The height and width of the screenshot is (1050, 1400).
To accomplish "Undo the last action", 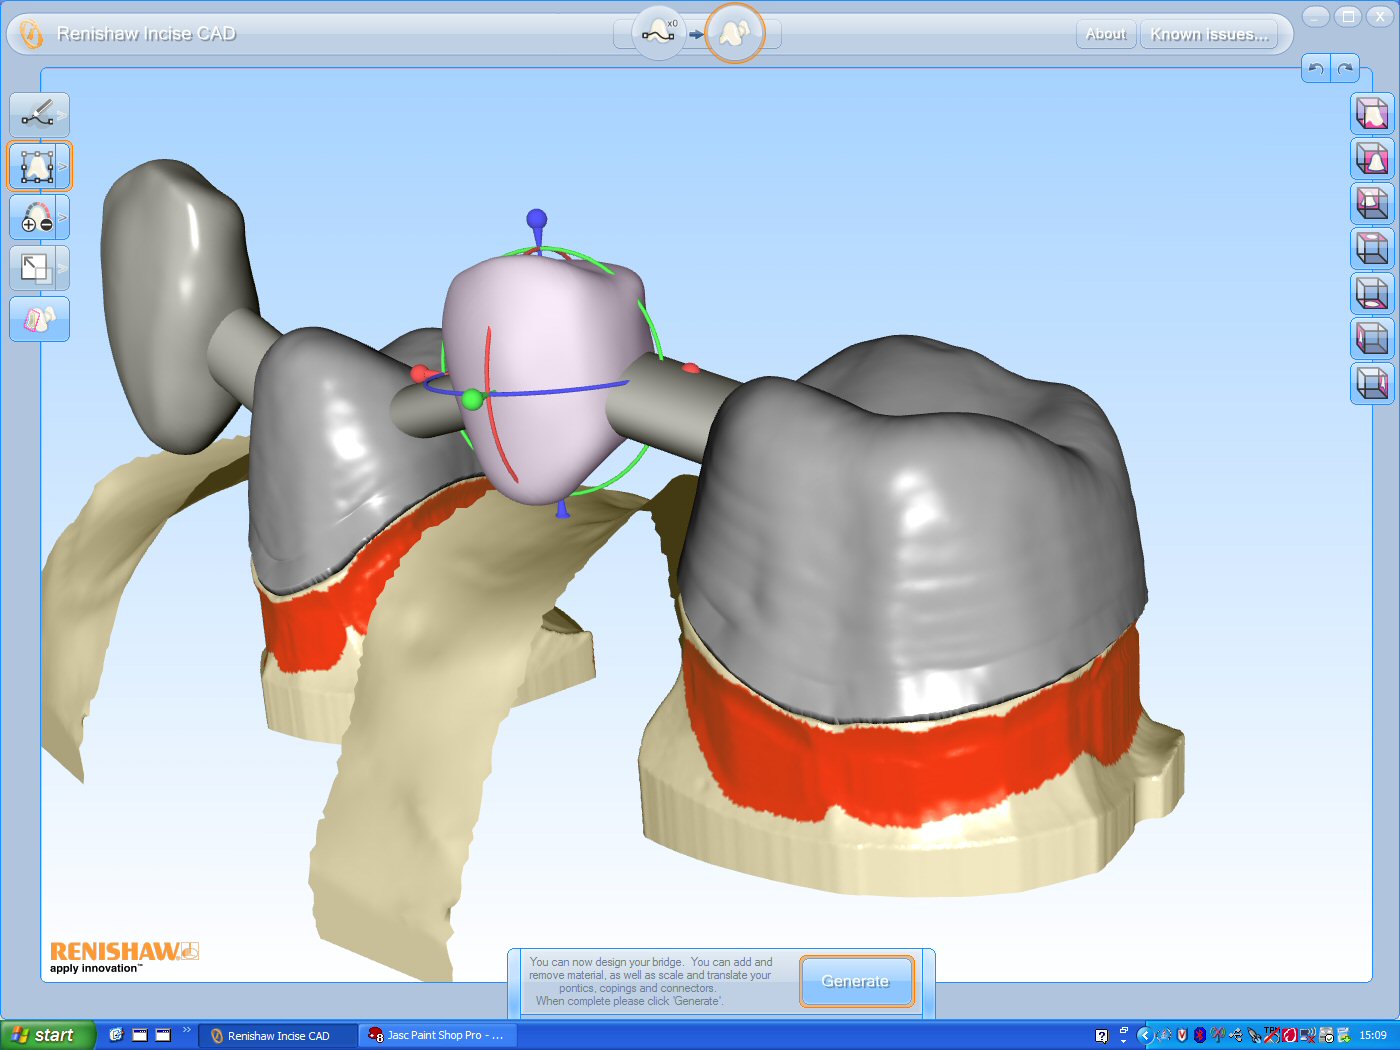I will tap(1316, 69).
